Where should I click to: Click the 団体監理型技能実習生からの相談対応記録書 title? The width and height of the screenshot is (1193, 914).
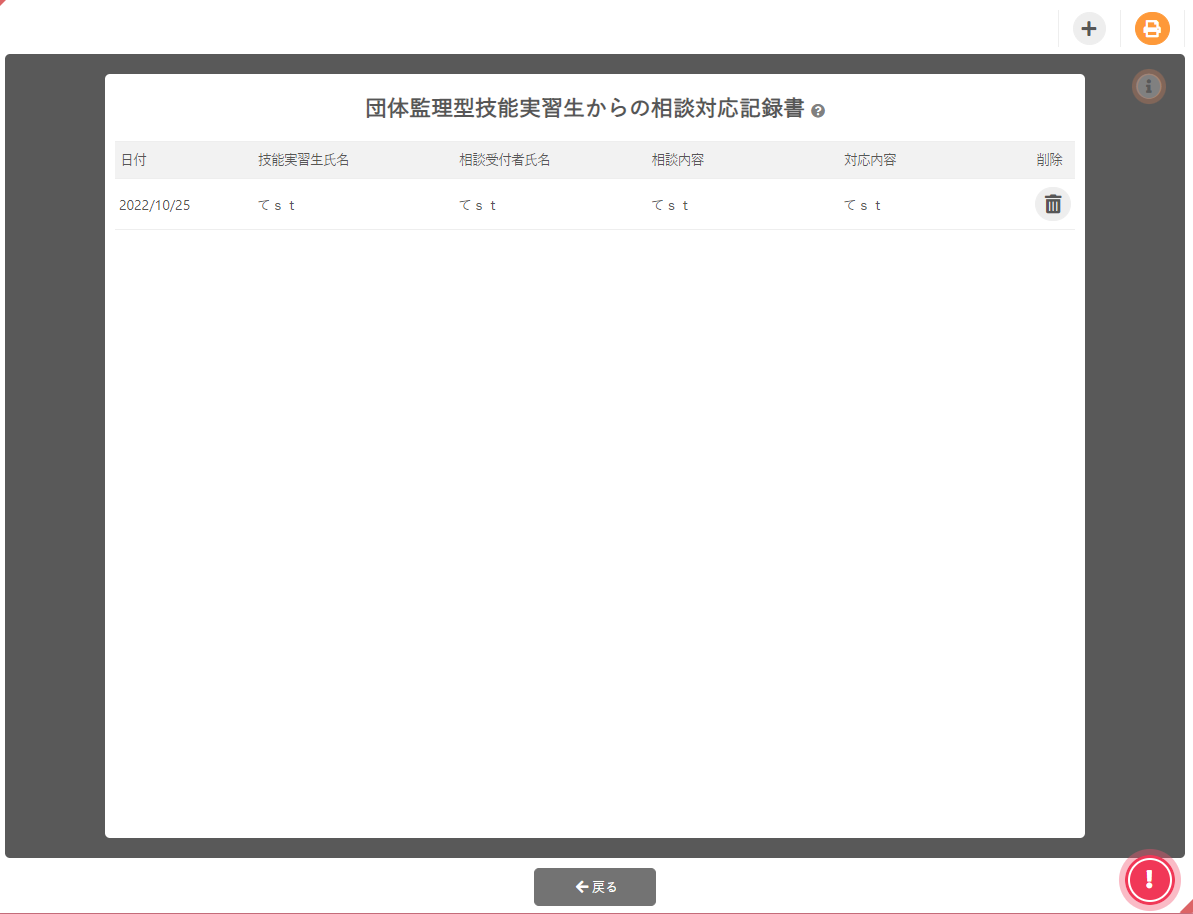tap(584, 109)
